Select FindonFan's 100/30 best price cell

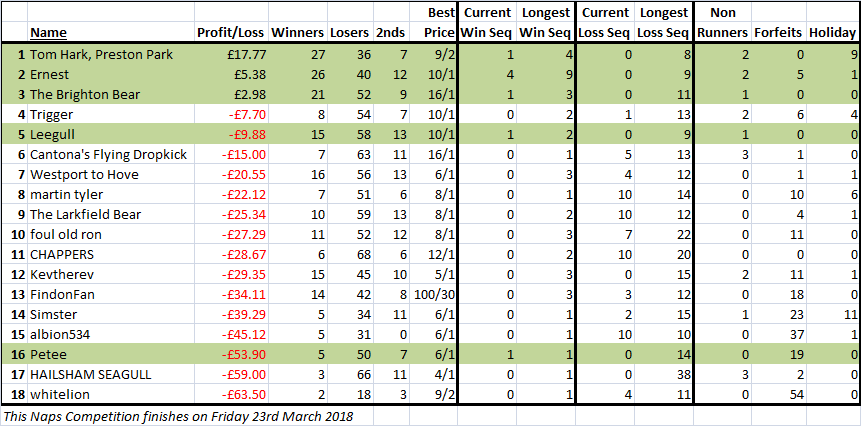[x=433, y=295]
